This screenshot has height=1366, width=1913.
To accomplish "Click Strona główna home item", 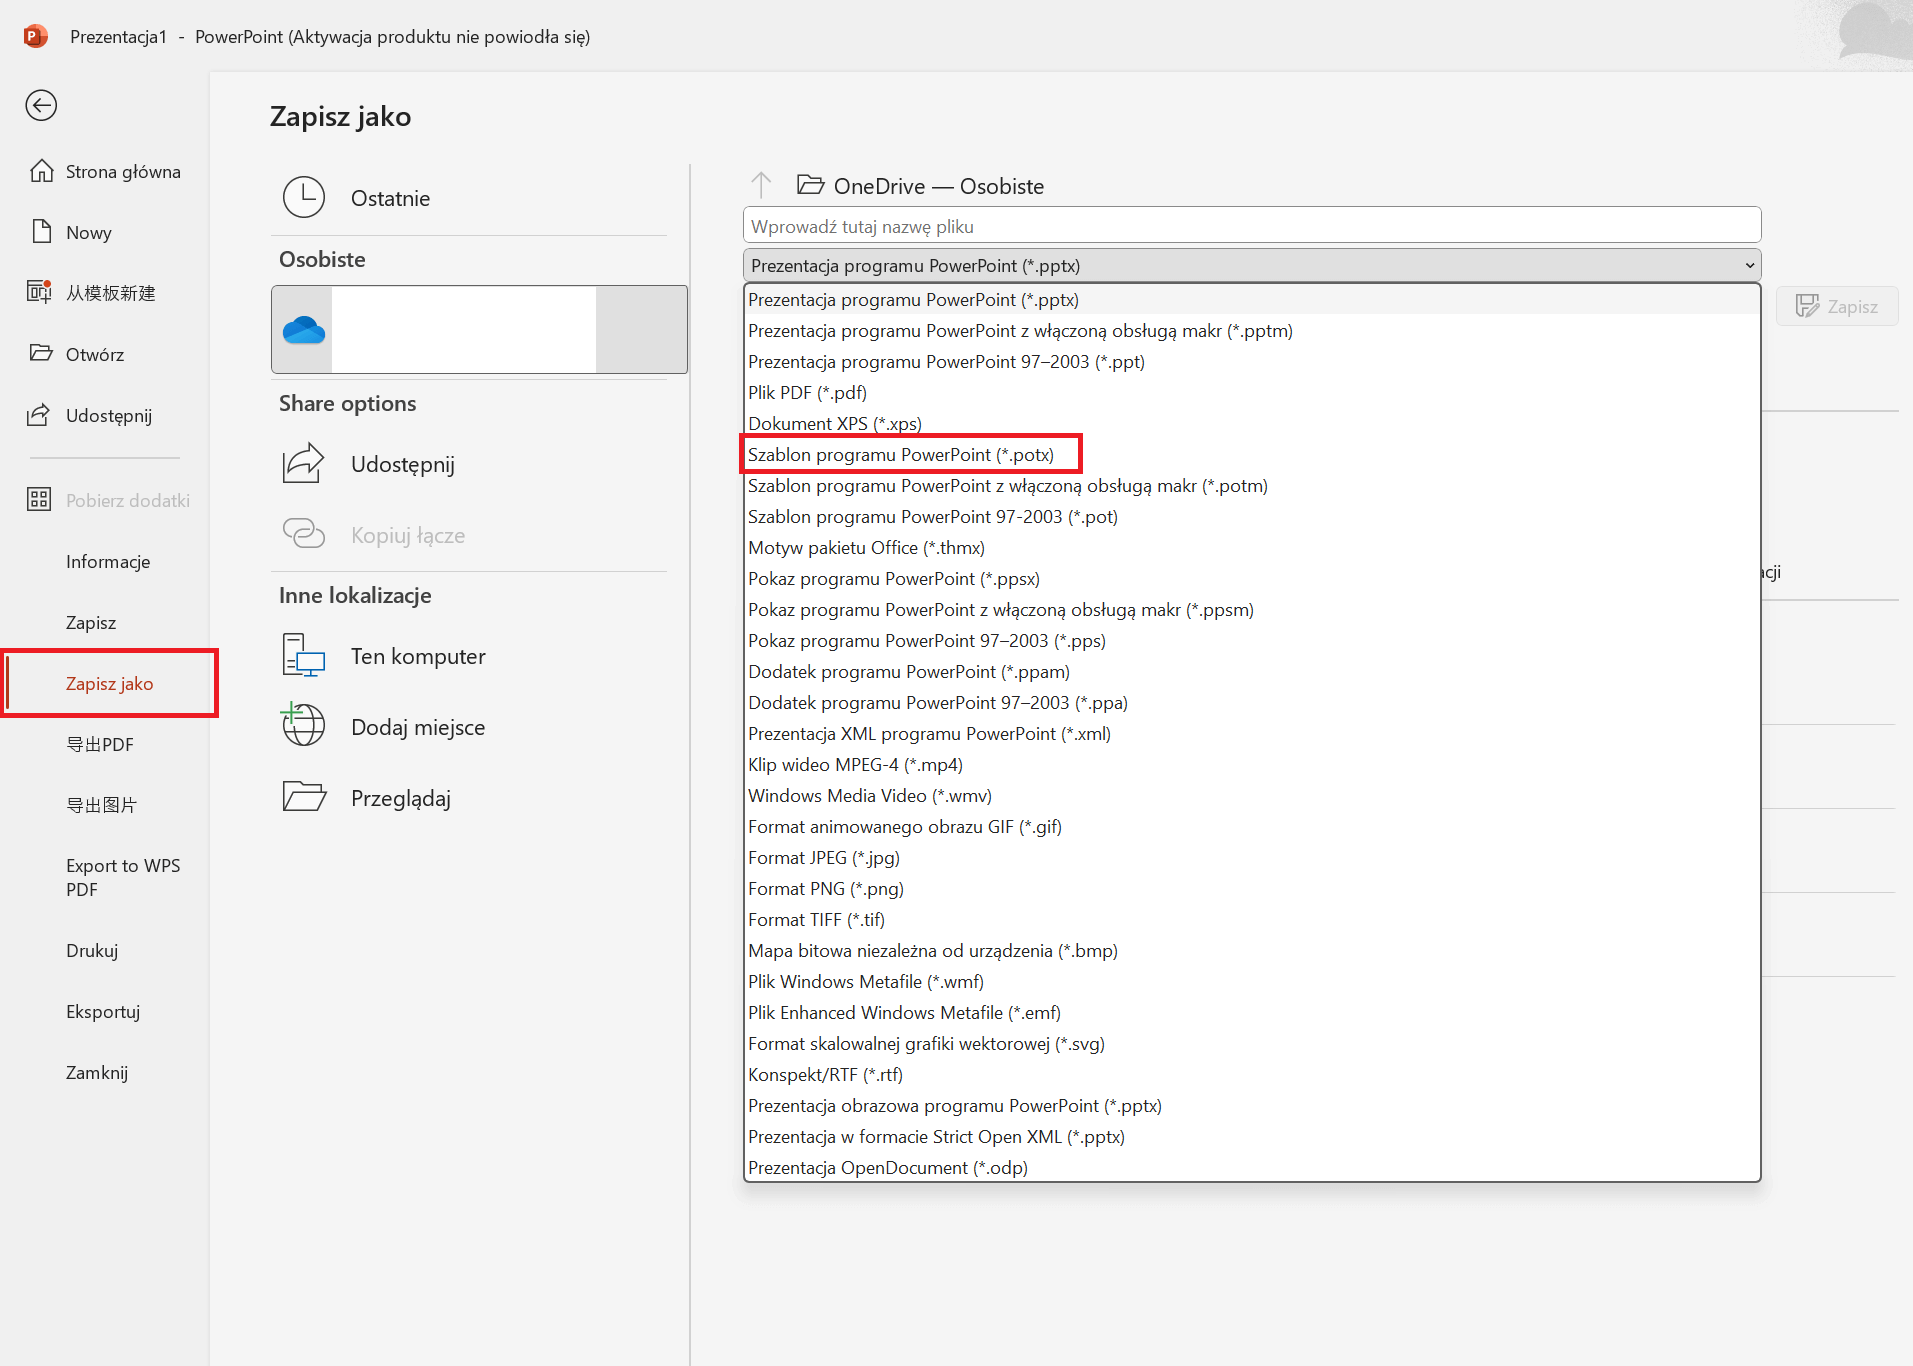I will pyautogui.click(x=122, y=172).
